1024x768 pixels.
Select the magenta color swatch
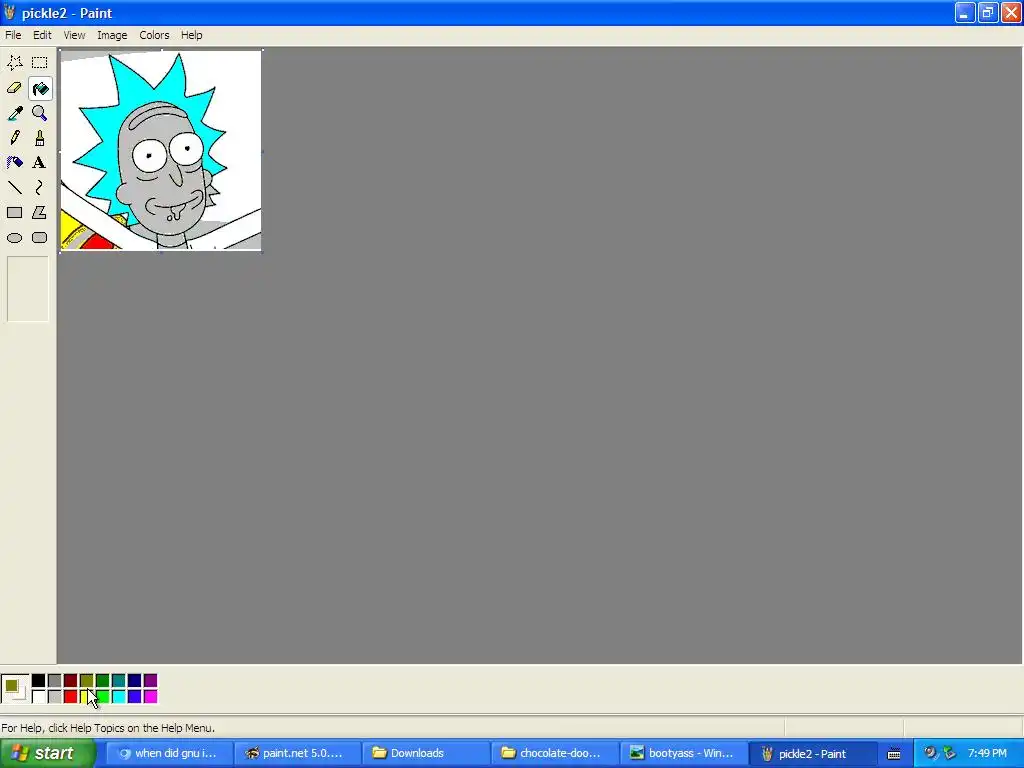[x=150, y=697]
